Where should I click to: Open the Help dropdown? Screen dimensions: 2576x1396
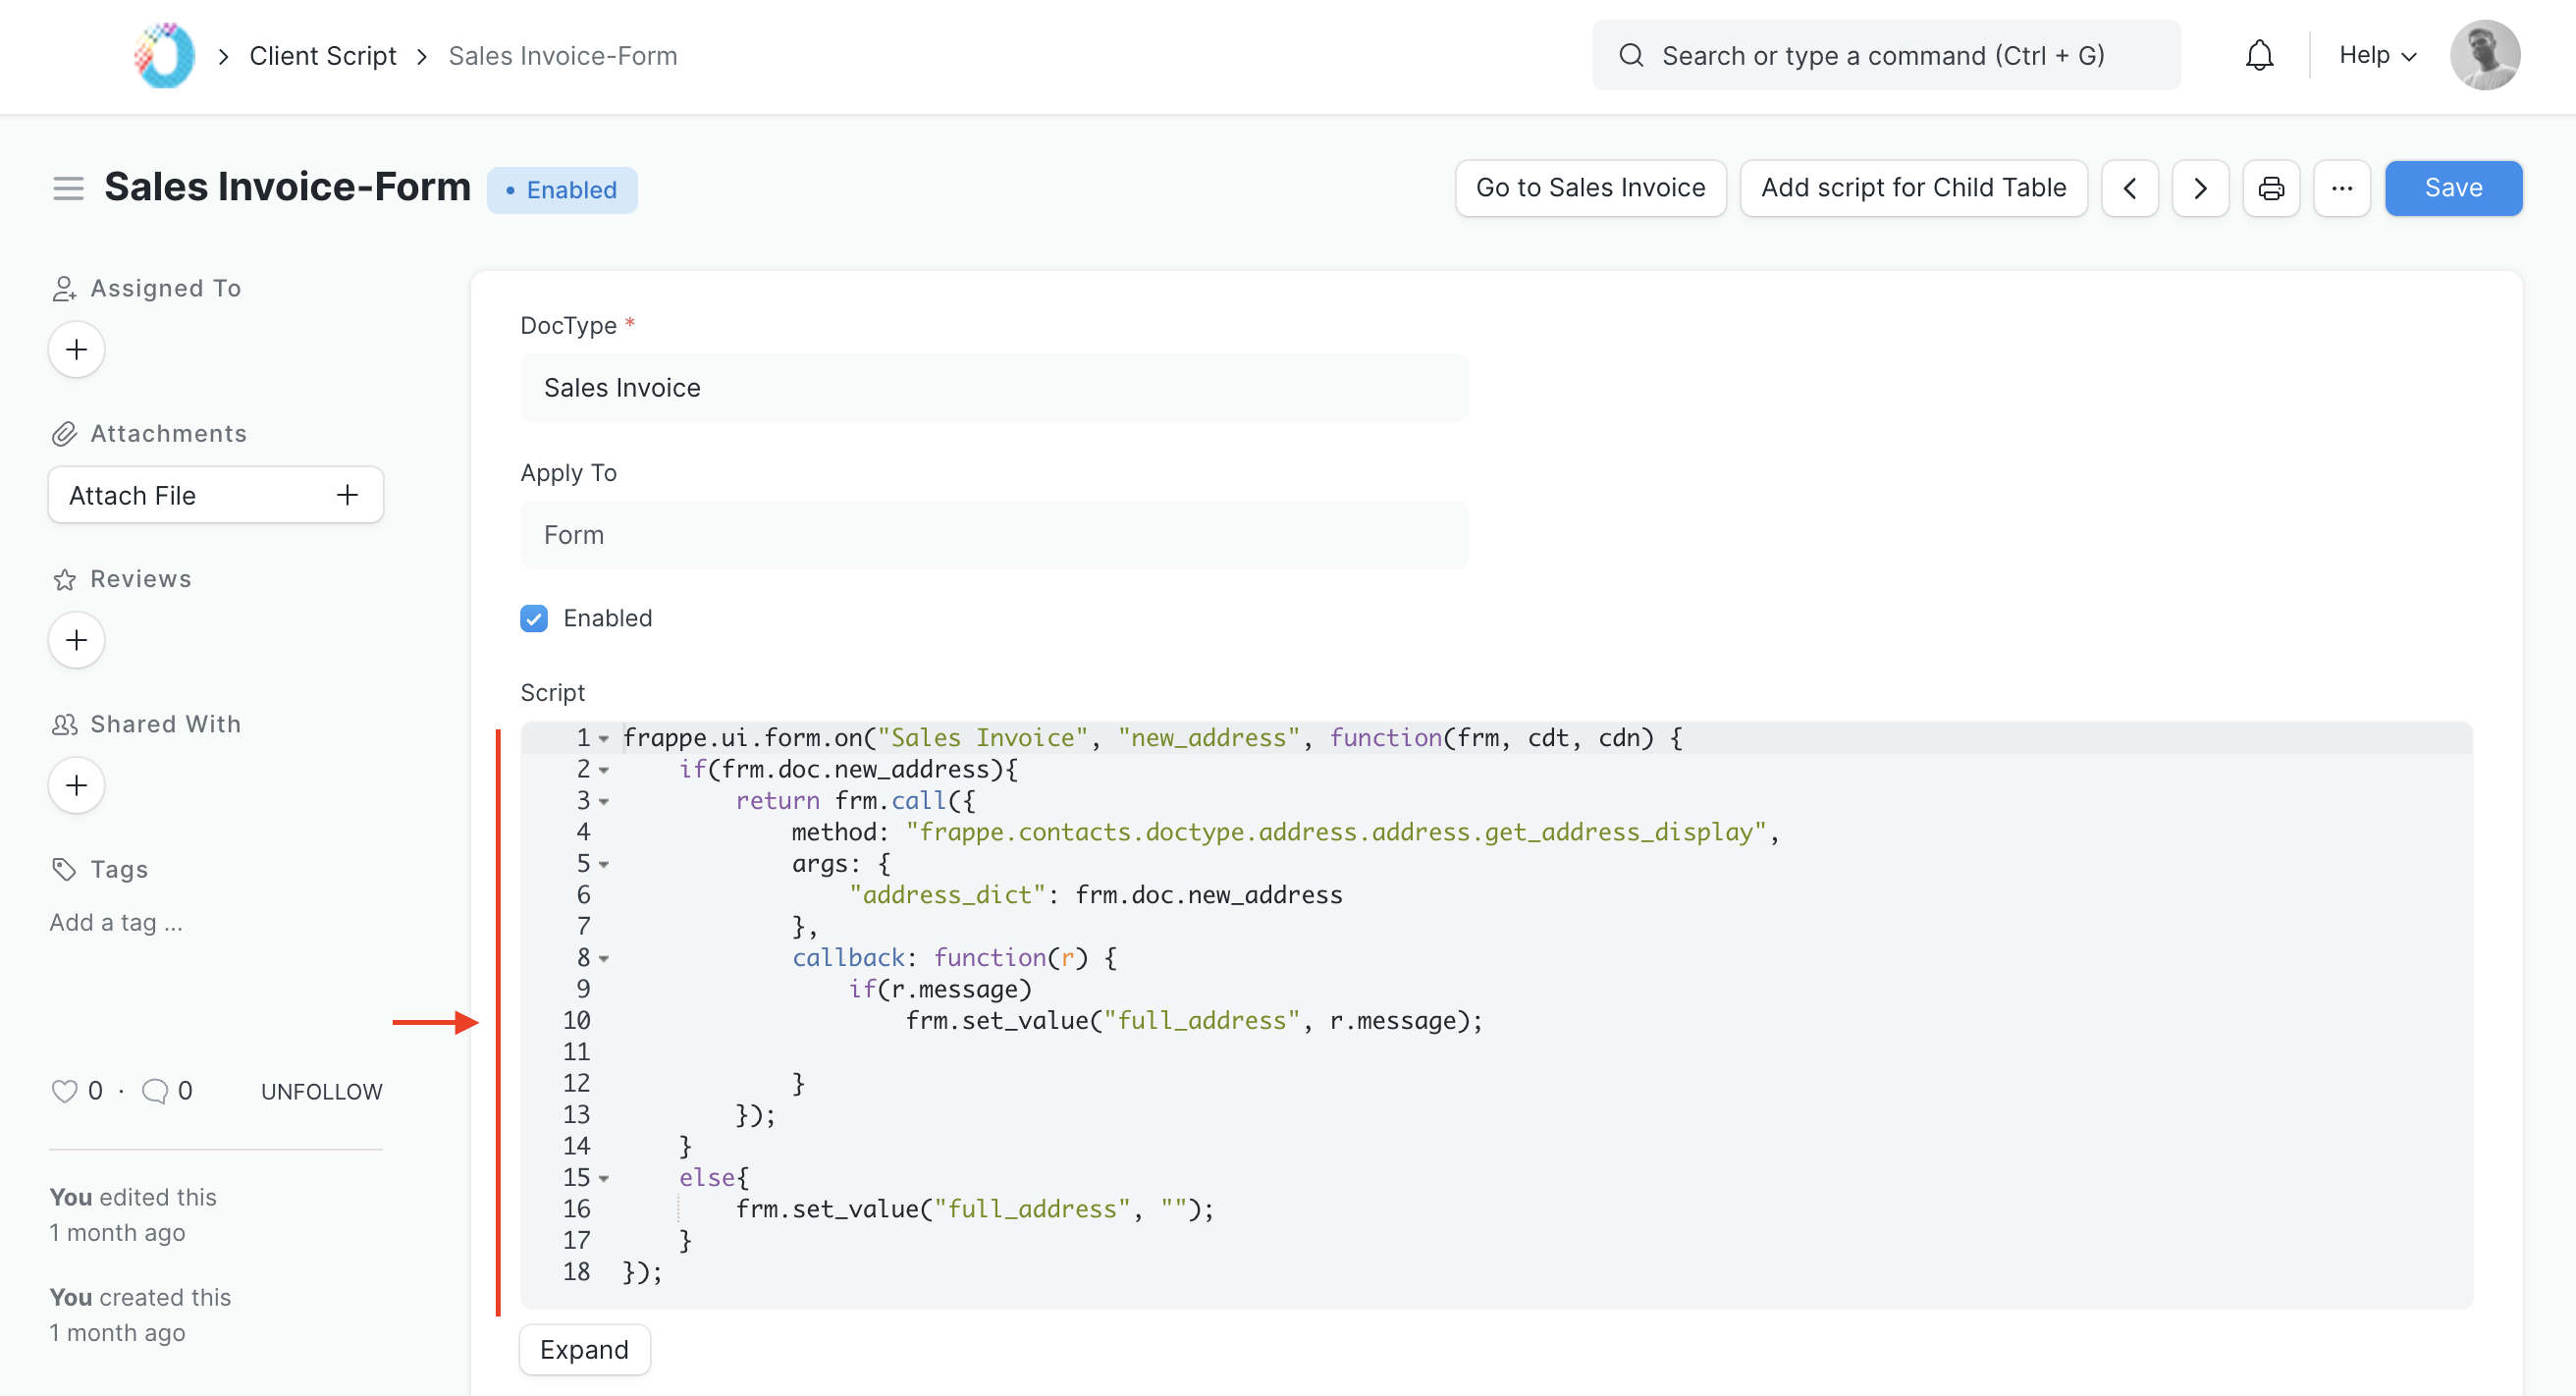2377,55
